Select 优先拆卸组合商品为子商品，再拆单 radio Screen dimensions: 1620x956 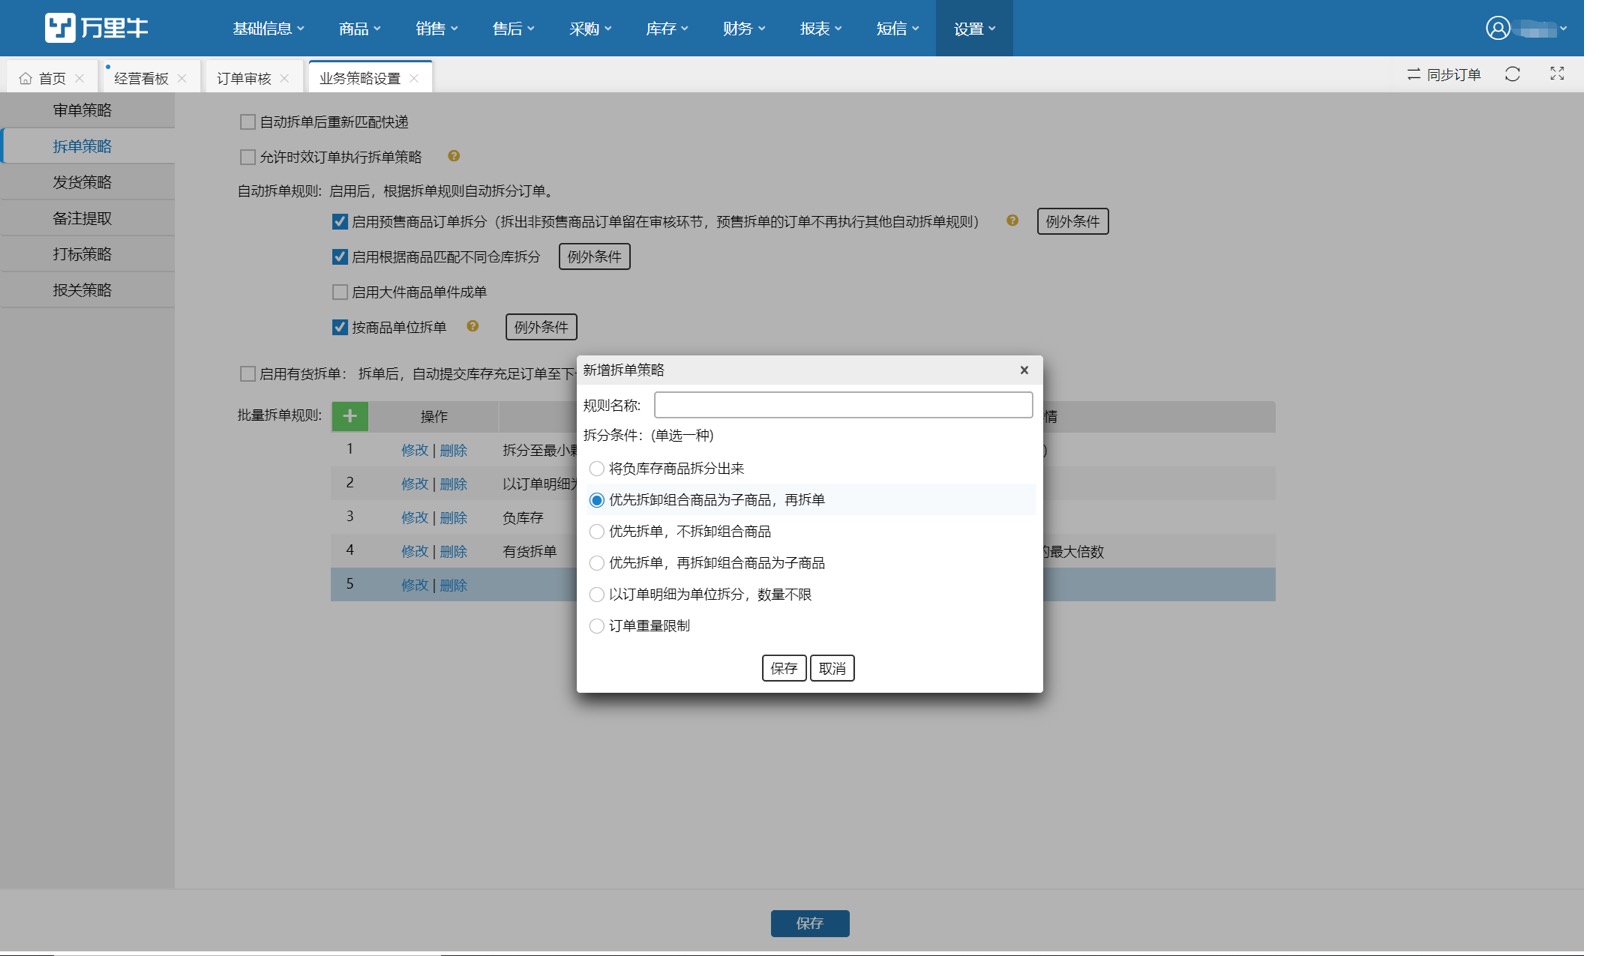[597, 500]
